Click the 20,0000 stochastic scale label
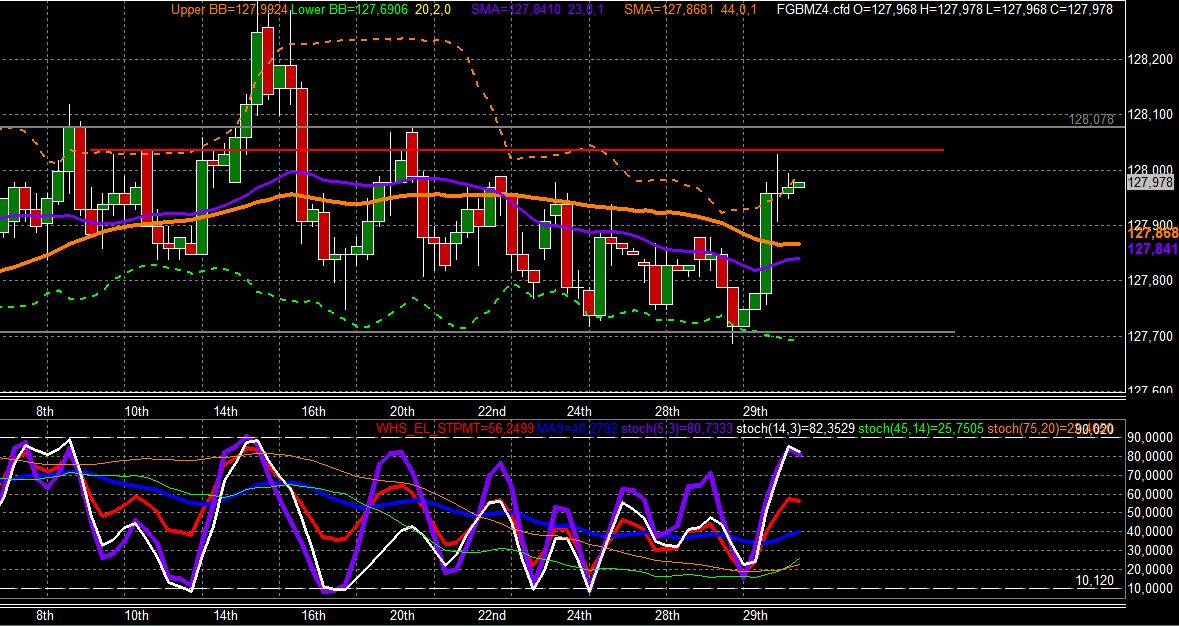The width and height of the screenshot is (1179, 626). click(1151, 569)
